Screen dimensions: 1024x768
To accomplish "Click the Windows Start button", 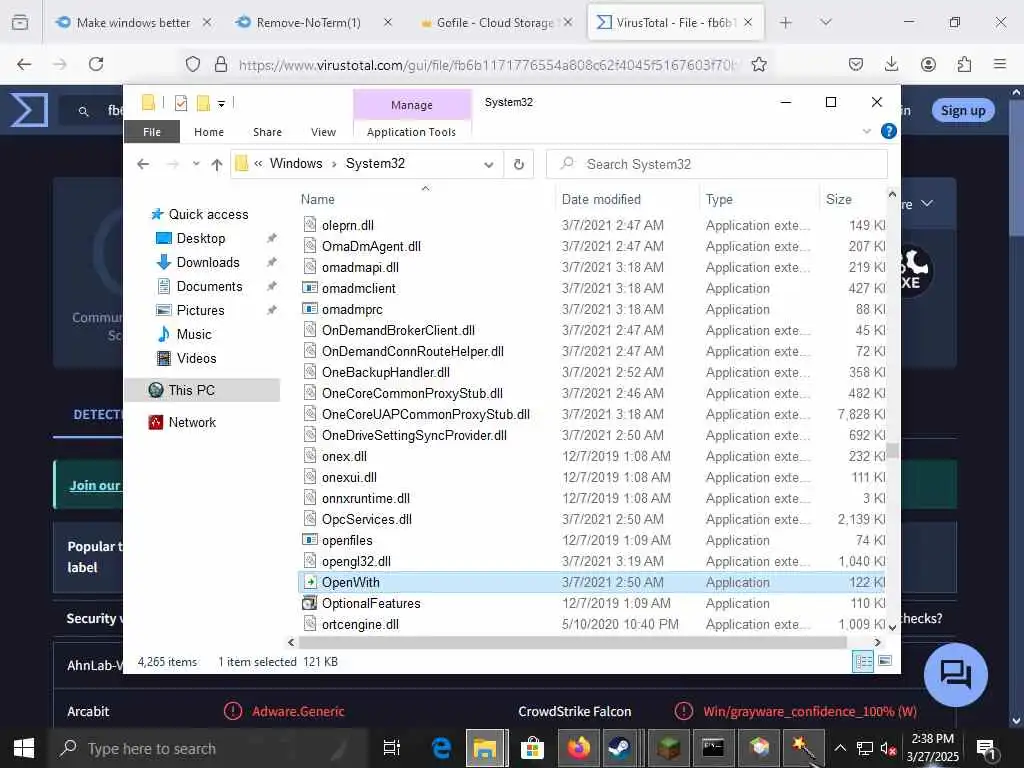I will coord(24,748).
